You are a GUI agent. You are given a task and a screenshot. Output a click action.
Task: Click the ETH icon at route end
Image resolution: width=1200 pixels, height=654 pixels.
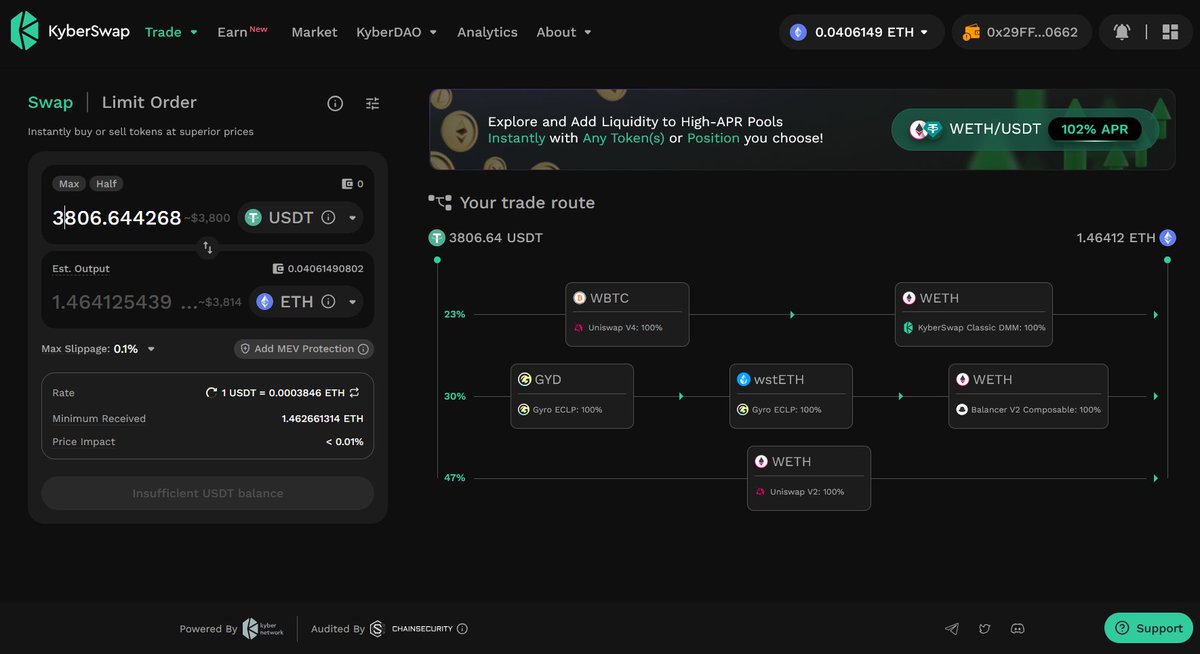(1167, 238)
